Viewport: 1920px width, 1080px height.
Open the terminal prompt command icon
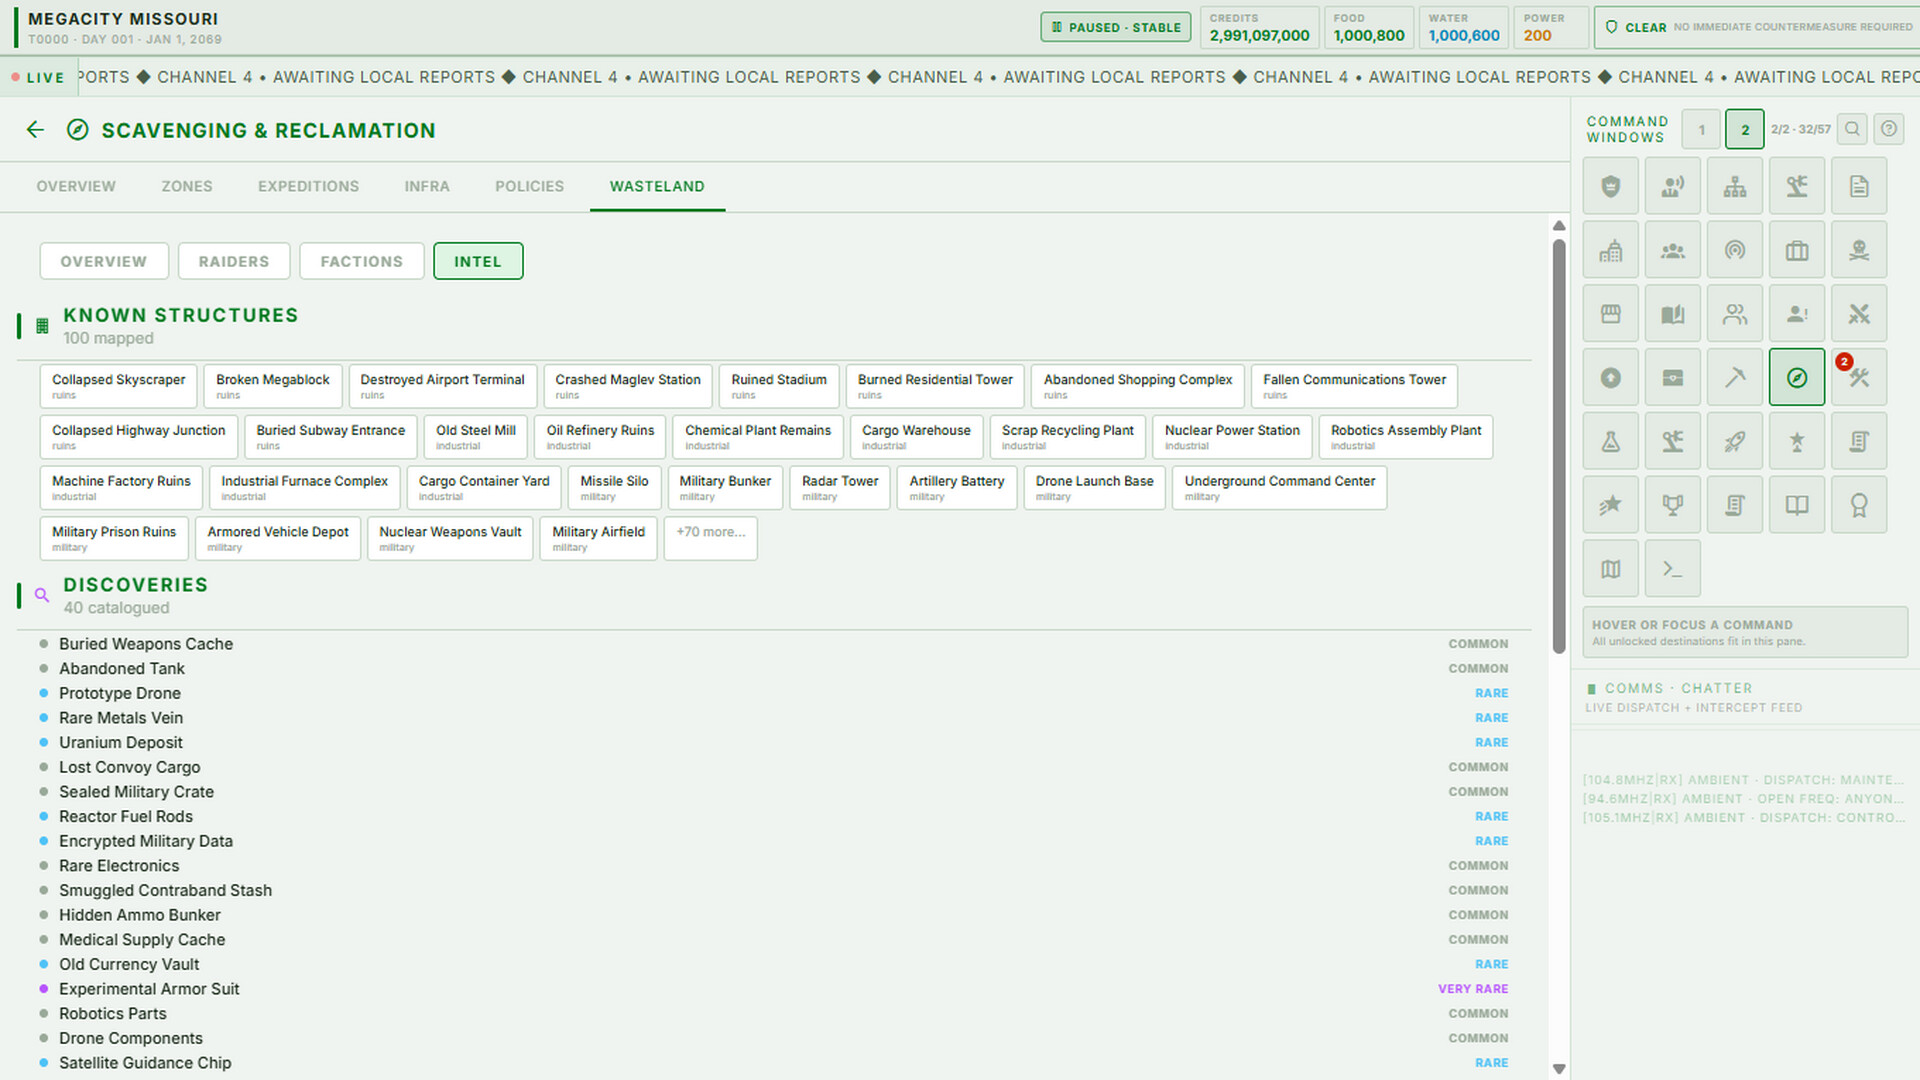[1672, 569]
